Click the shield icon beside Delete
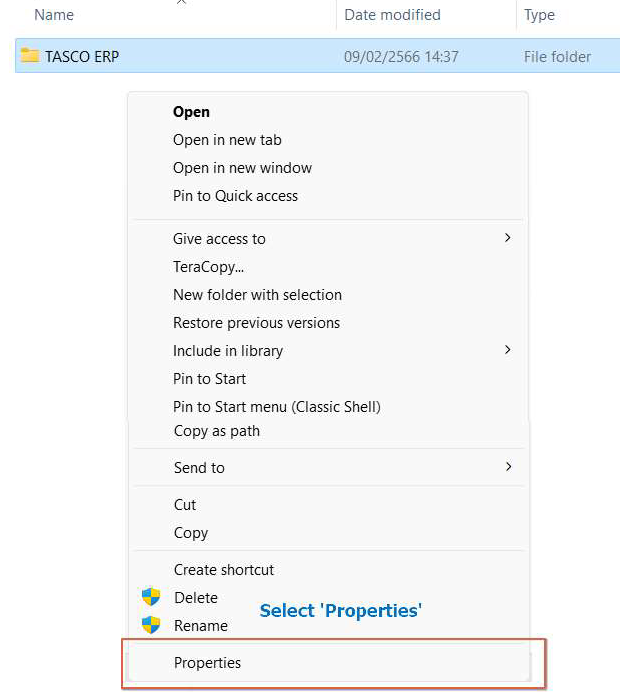 [x=151, y=597]
